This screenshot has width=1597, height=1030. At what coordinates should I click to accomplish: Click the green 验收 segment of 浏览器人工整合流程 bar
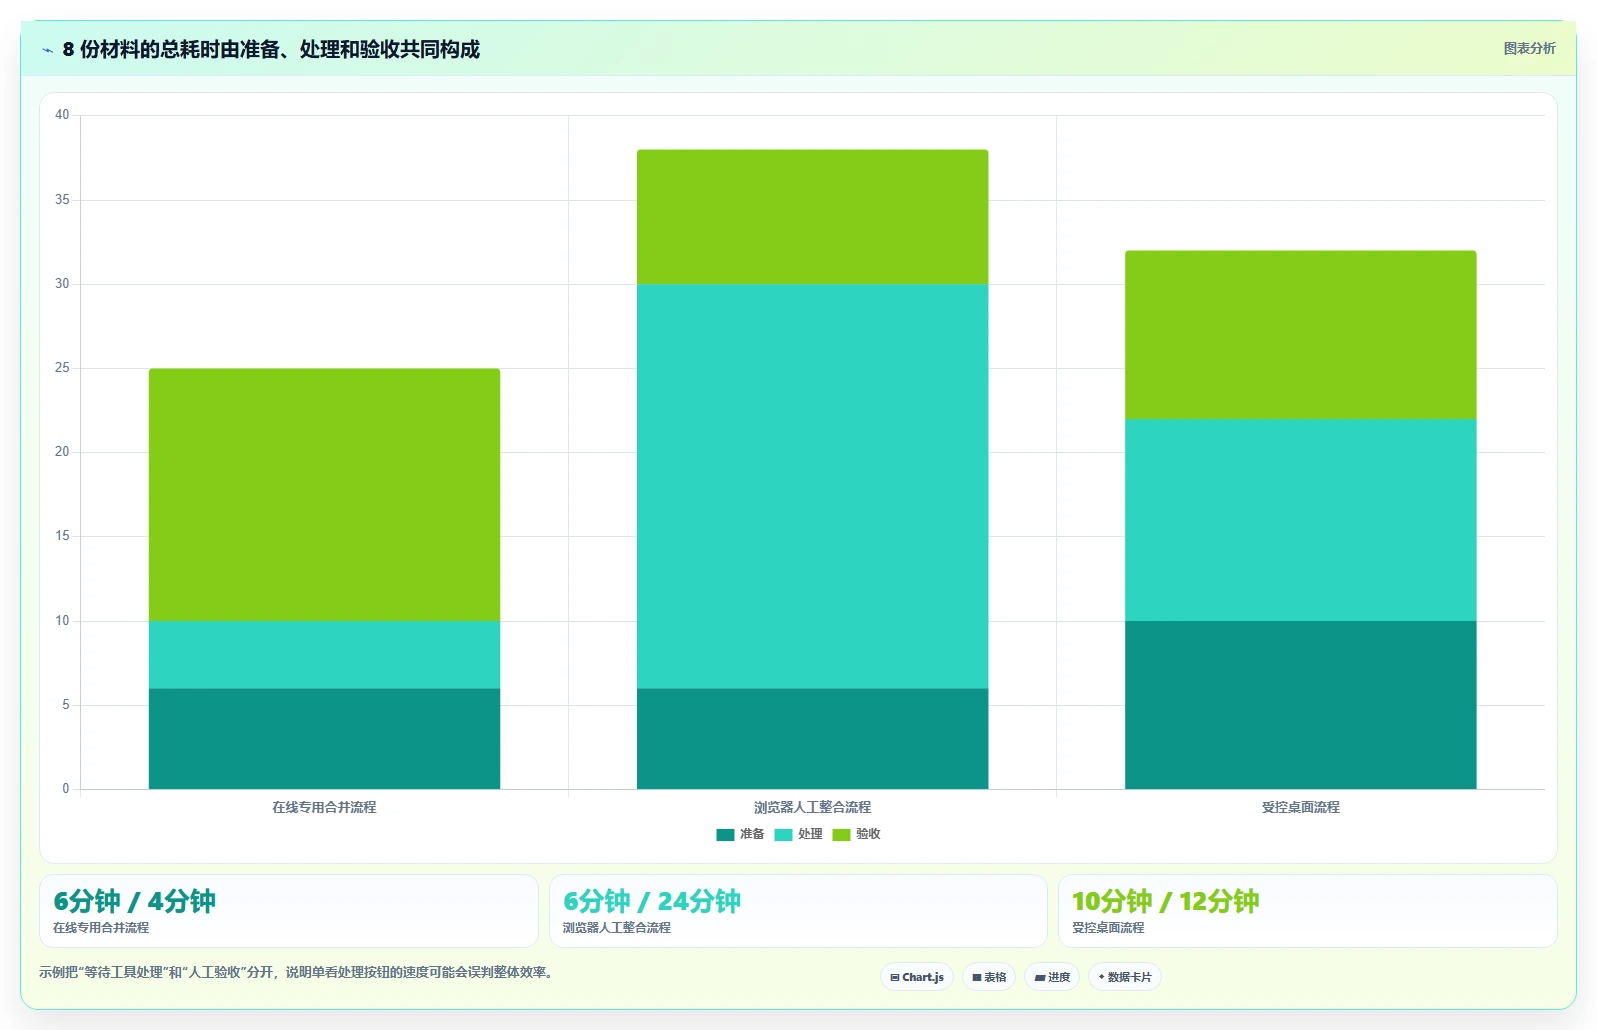click(812, 217)
